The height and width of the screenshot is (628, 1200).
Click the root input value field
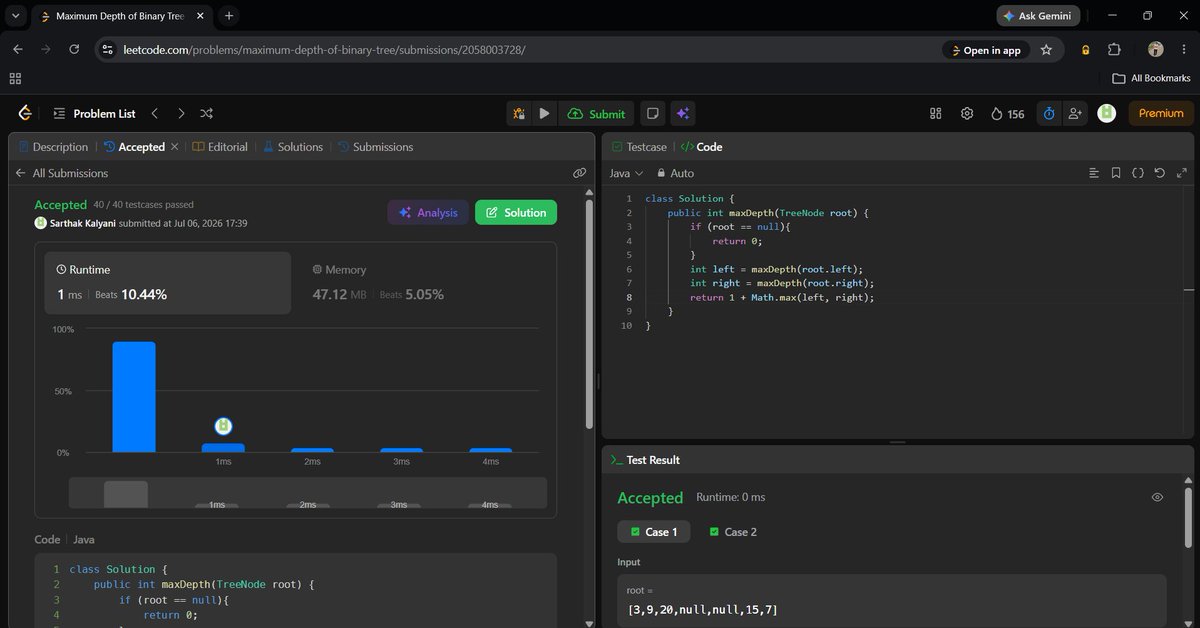pos(892,600)
